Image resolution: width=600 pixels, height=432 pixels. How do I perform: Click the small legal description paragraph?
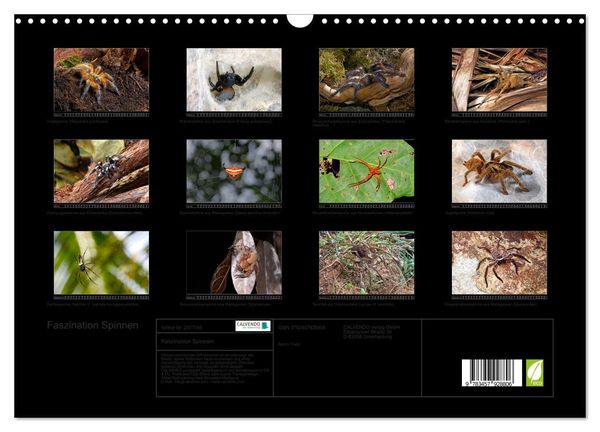215,368
